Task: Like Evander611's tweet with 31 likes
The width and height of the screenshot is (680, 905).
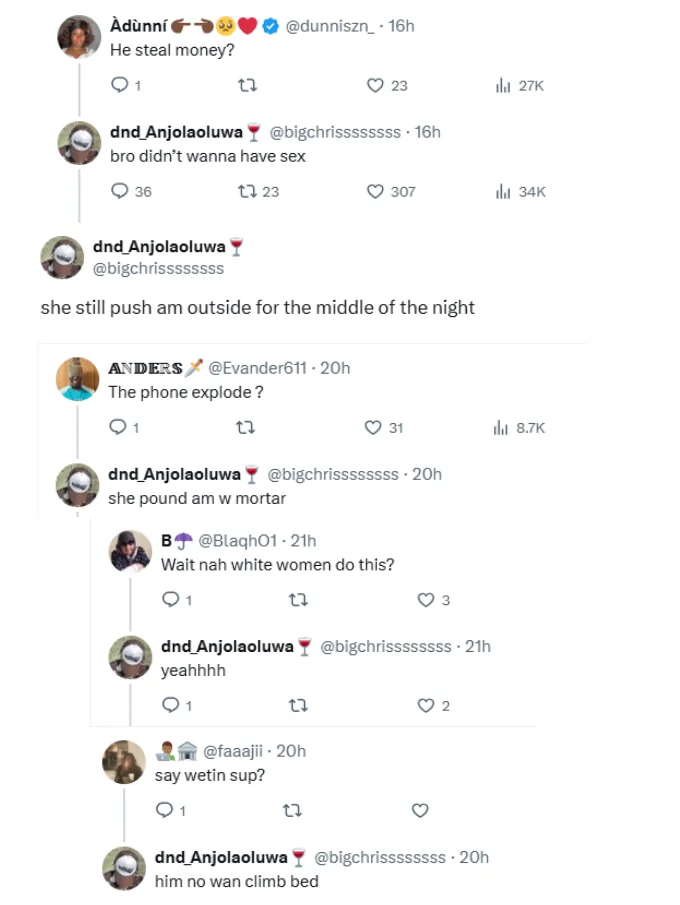Action: click(373, 428)
